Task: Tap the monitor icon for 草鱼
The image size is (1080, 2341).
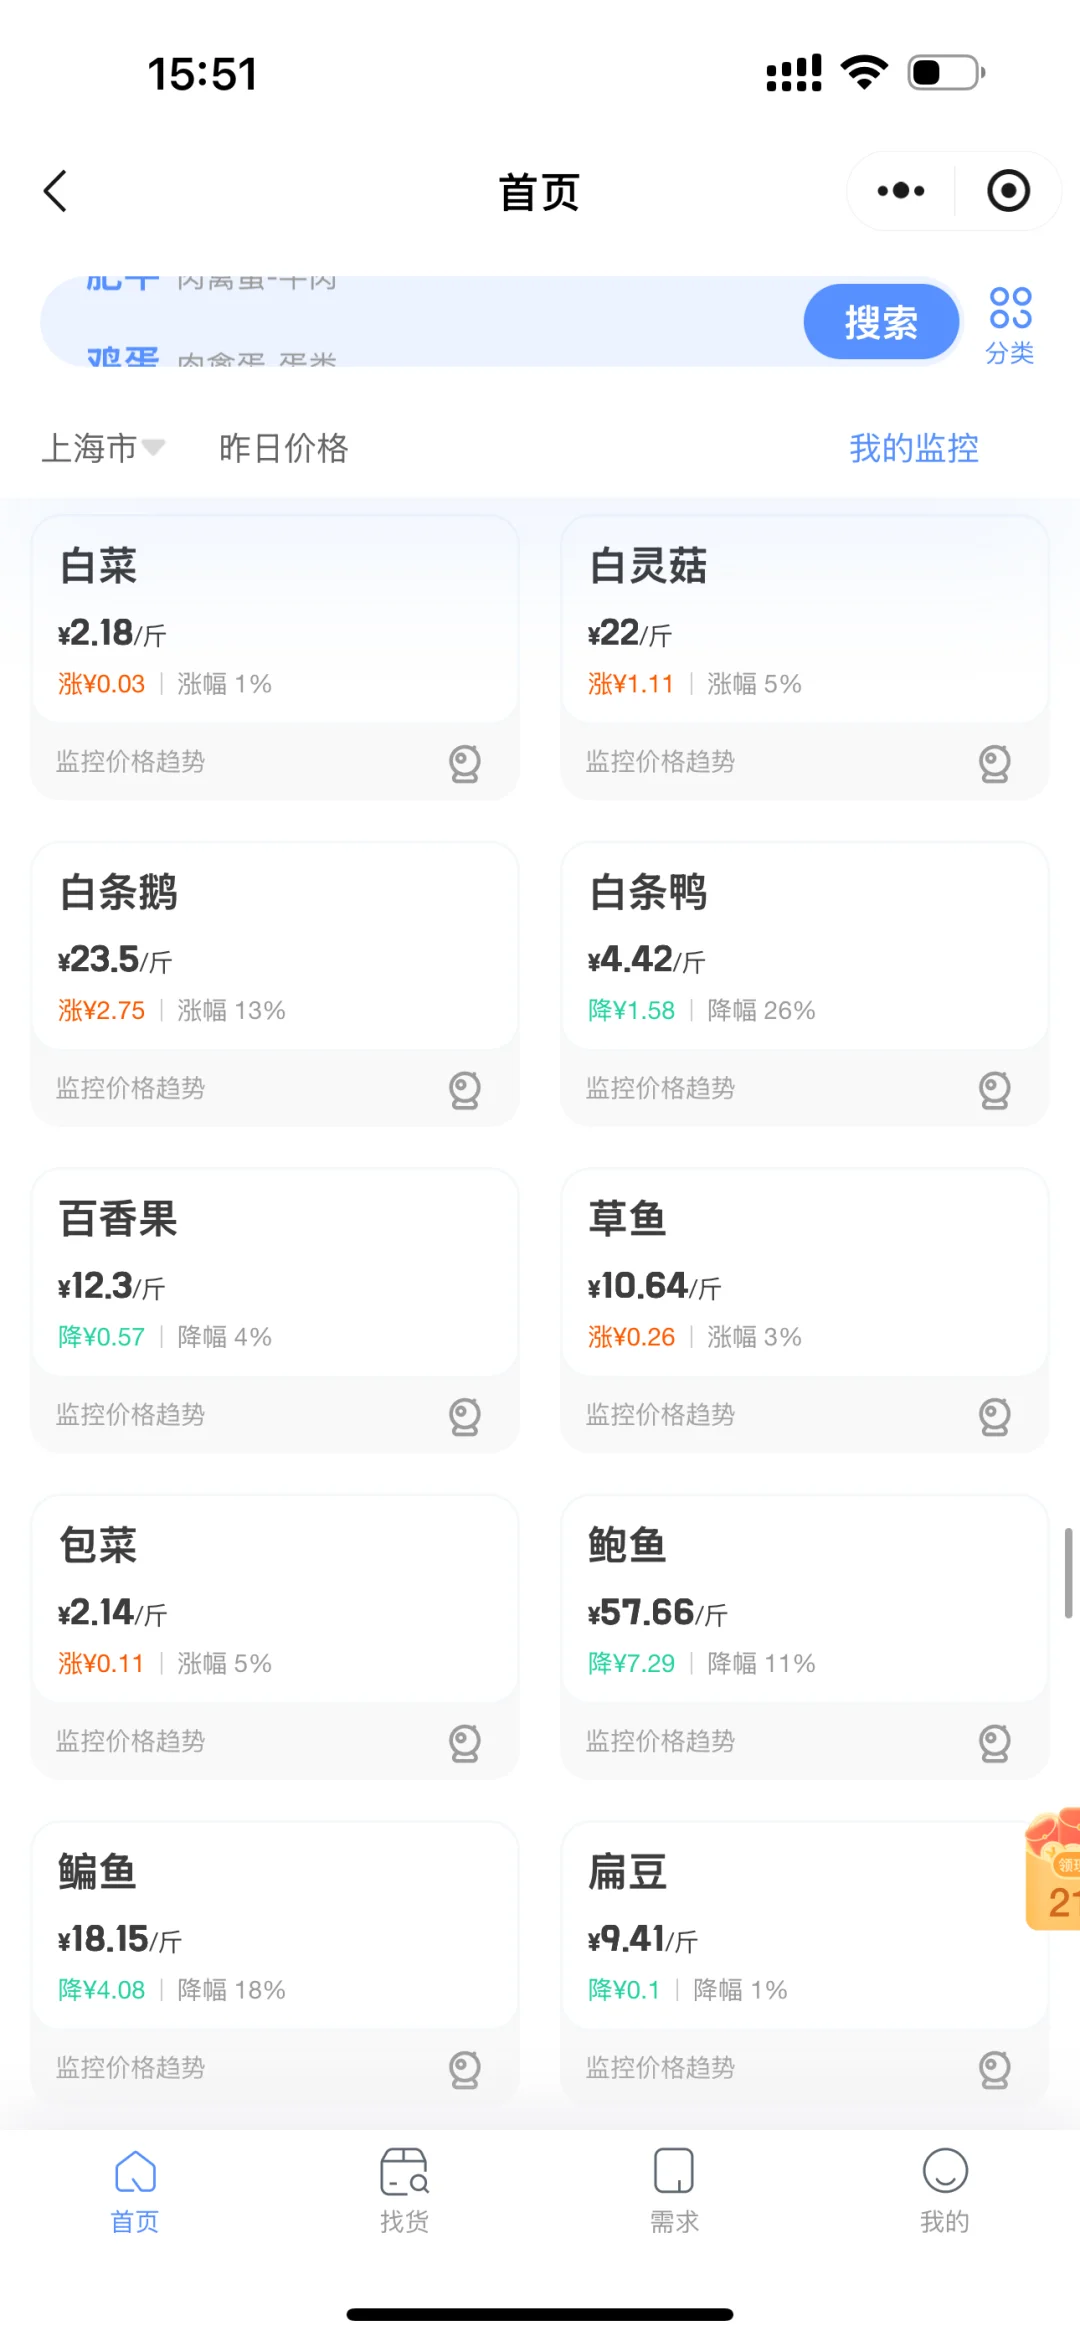Action: (994, 1416)
